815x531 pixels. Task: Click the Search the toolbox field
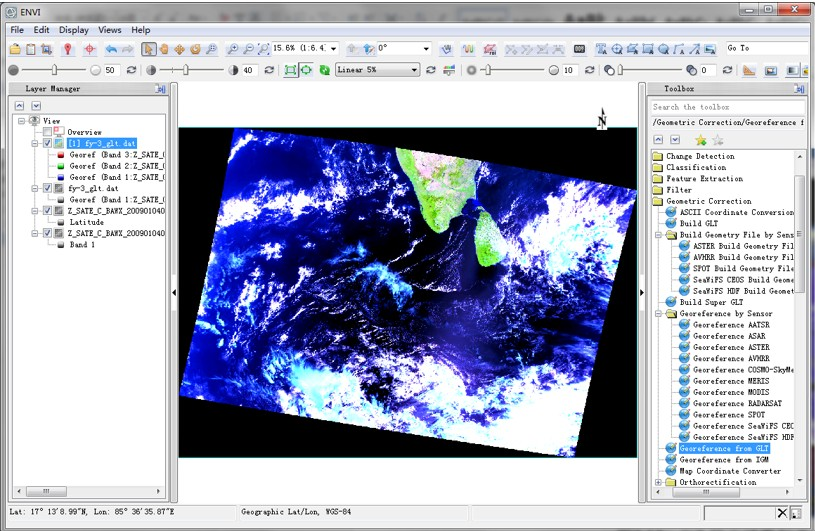(727, 107)
